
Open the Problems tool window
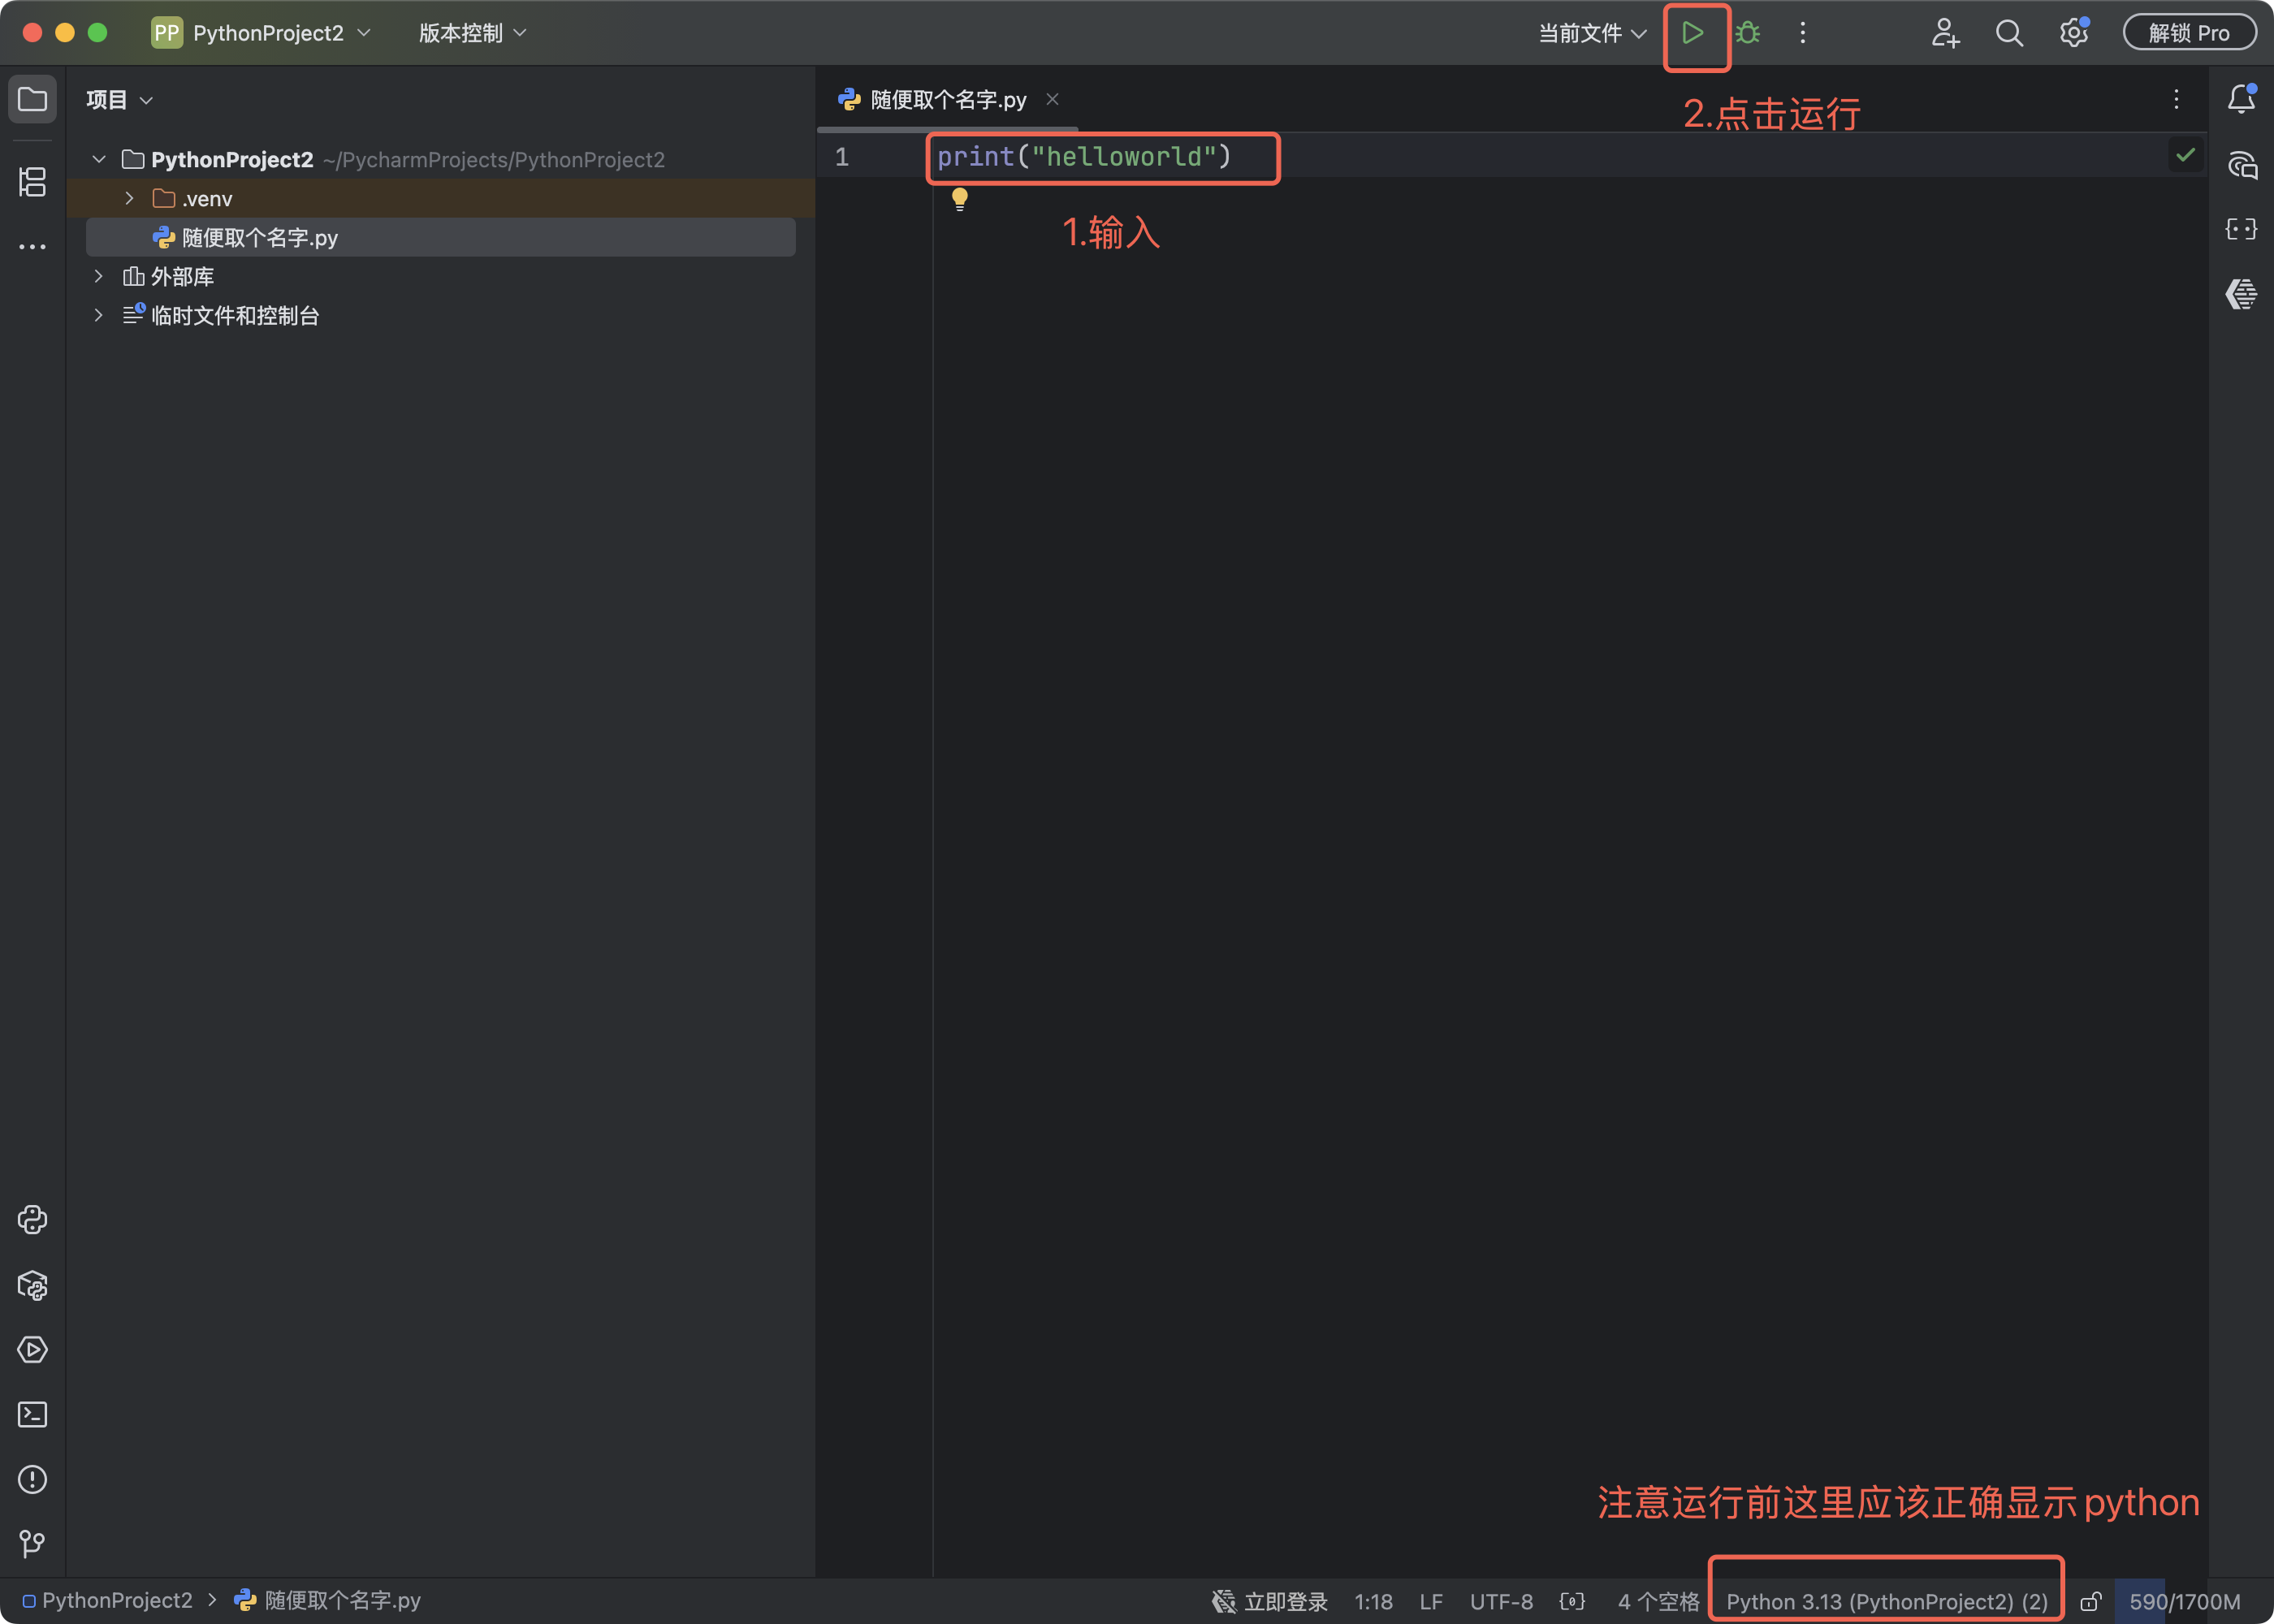coord(32,1479)
